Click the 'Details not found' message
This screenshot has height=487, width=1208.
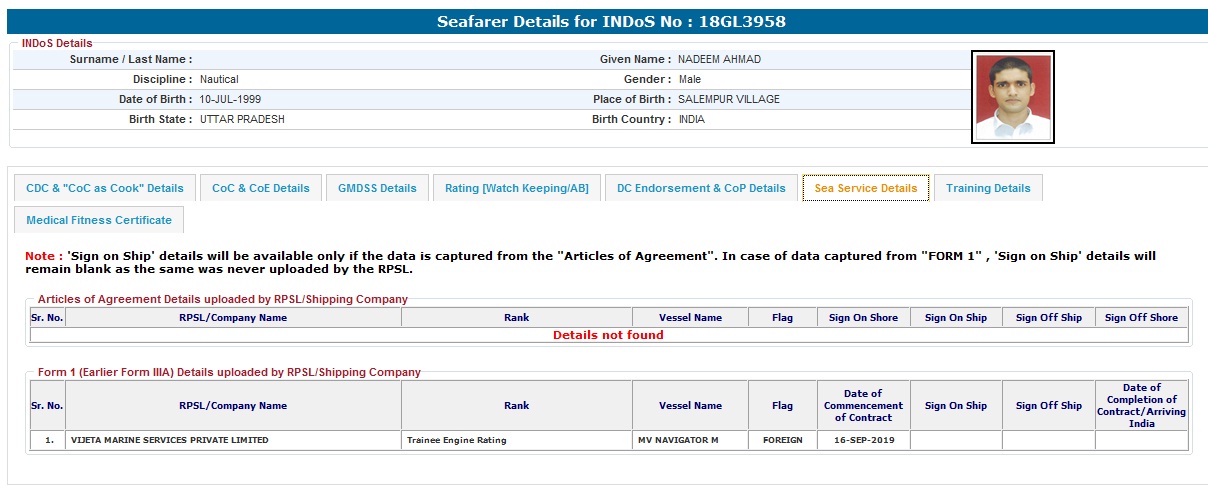tap(608, 335)
